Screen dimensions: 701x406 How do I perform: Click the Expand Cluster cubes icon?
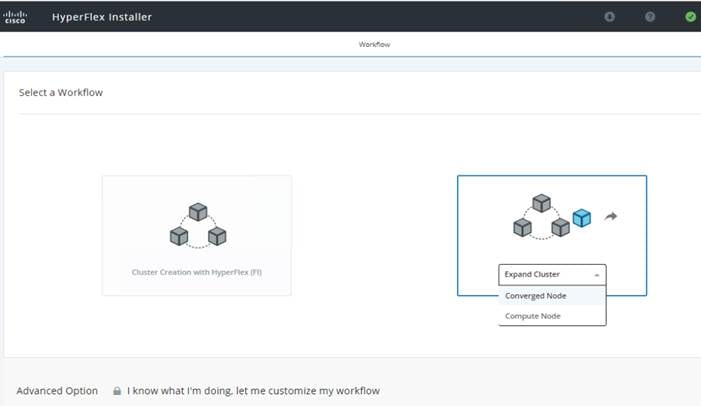click(x=541, y=217)
